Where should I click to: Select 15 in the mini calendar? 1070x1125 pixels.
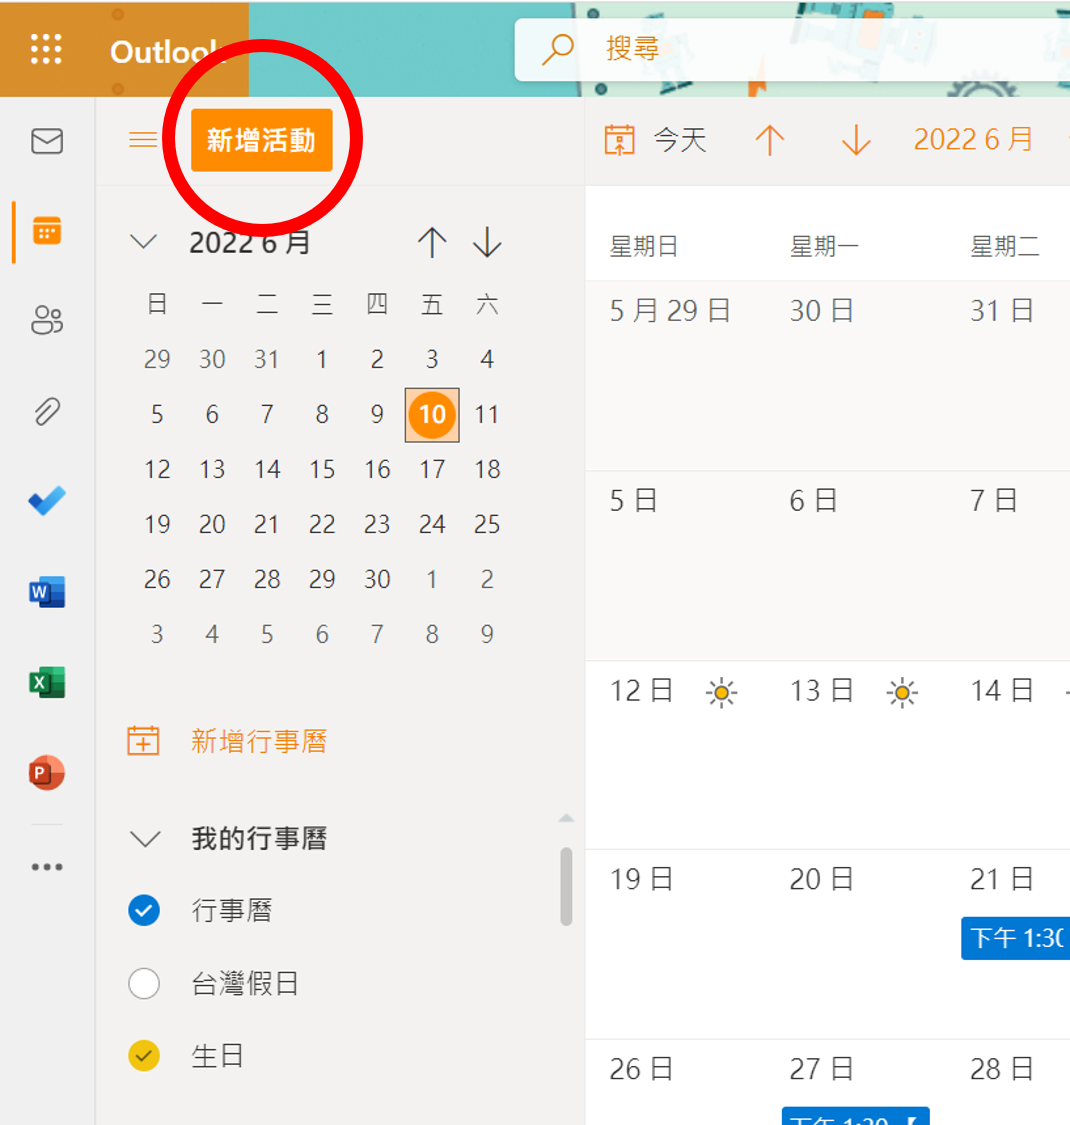point(322,470)
